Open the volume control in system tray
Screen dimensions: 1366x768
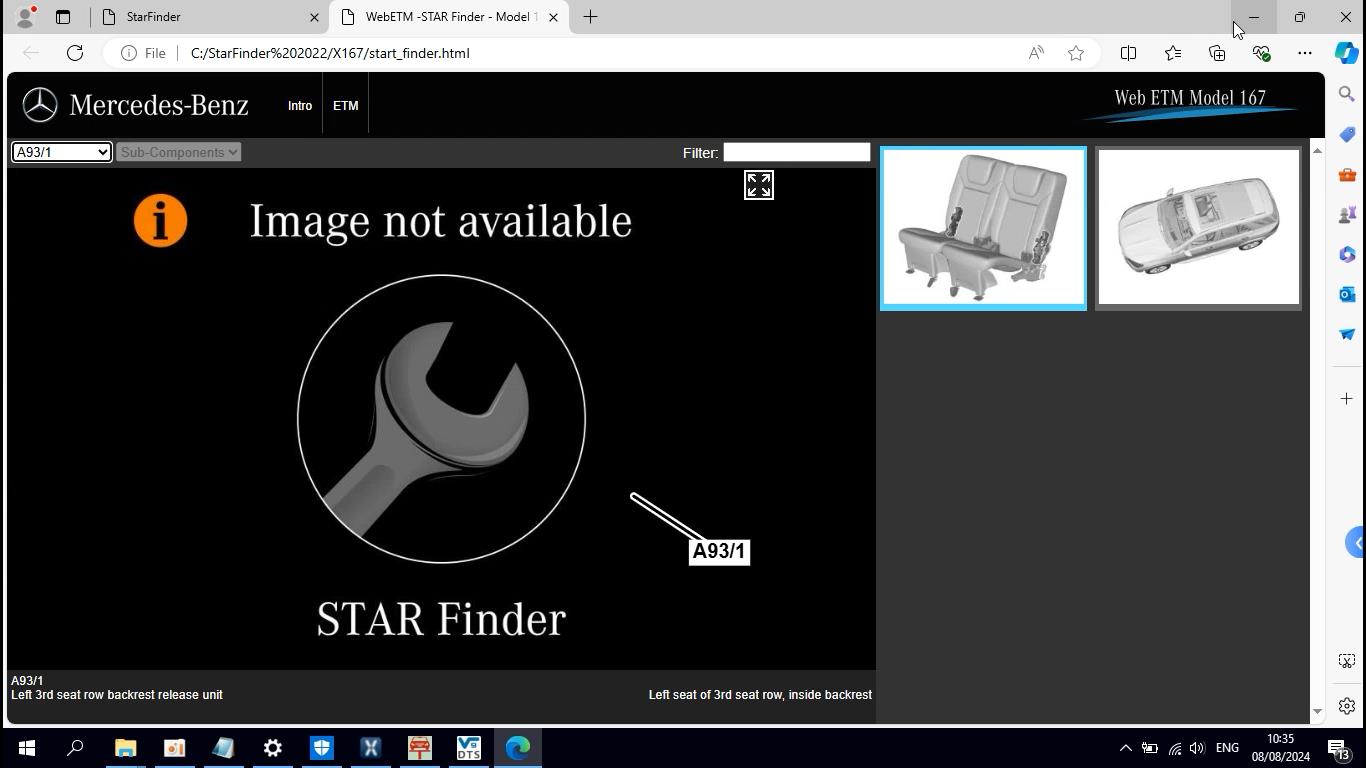[x=1197, y=748]
